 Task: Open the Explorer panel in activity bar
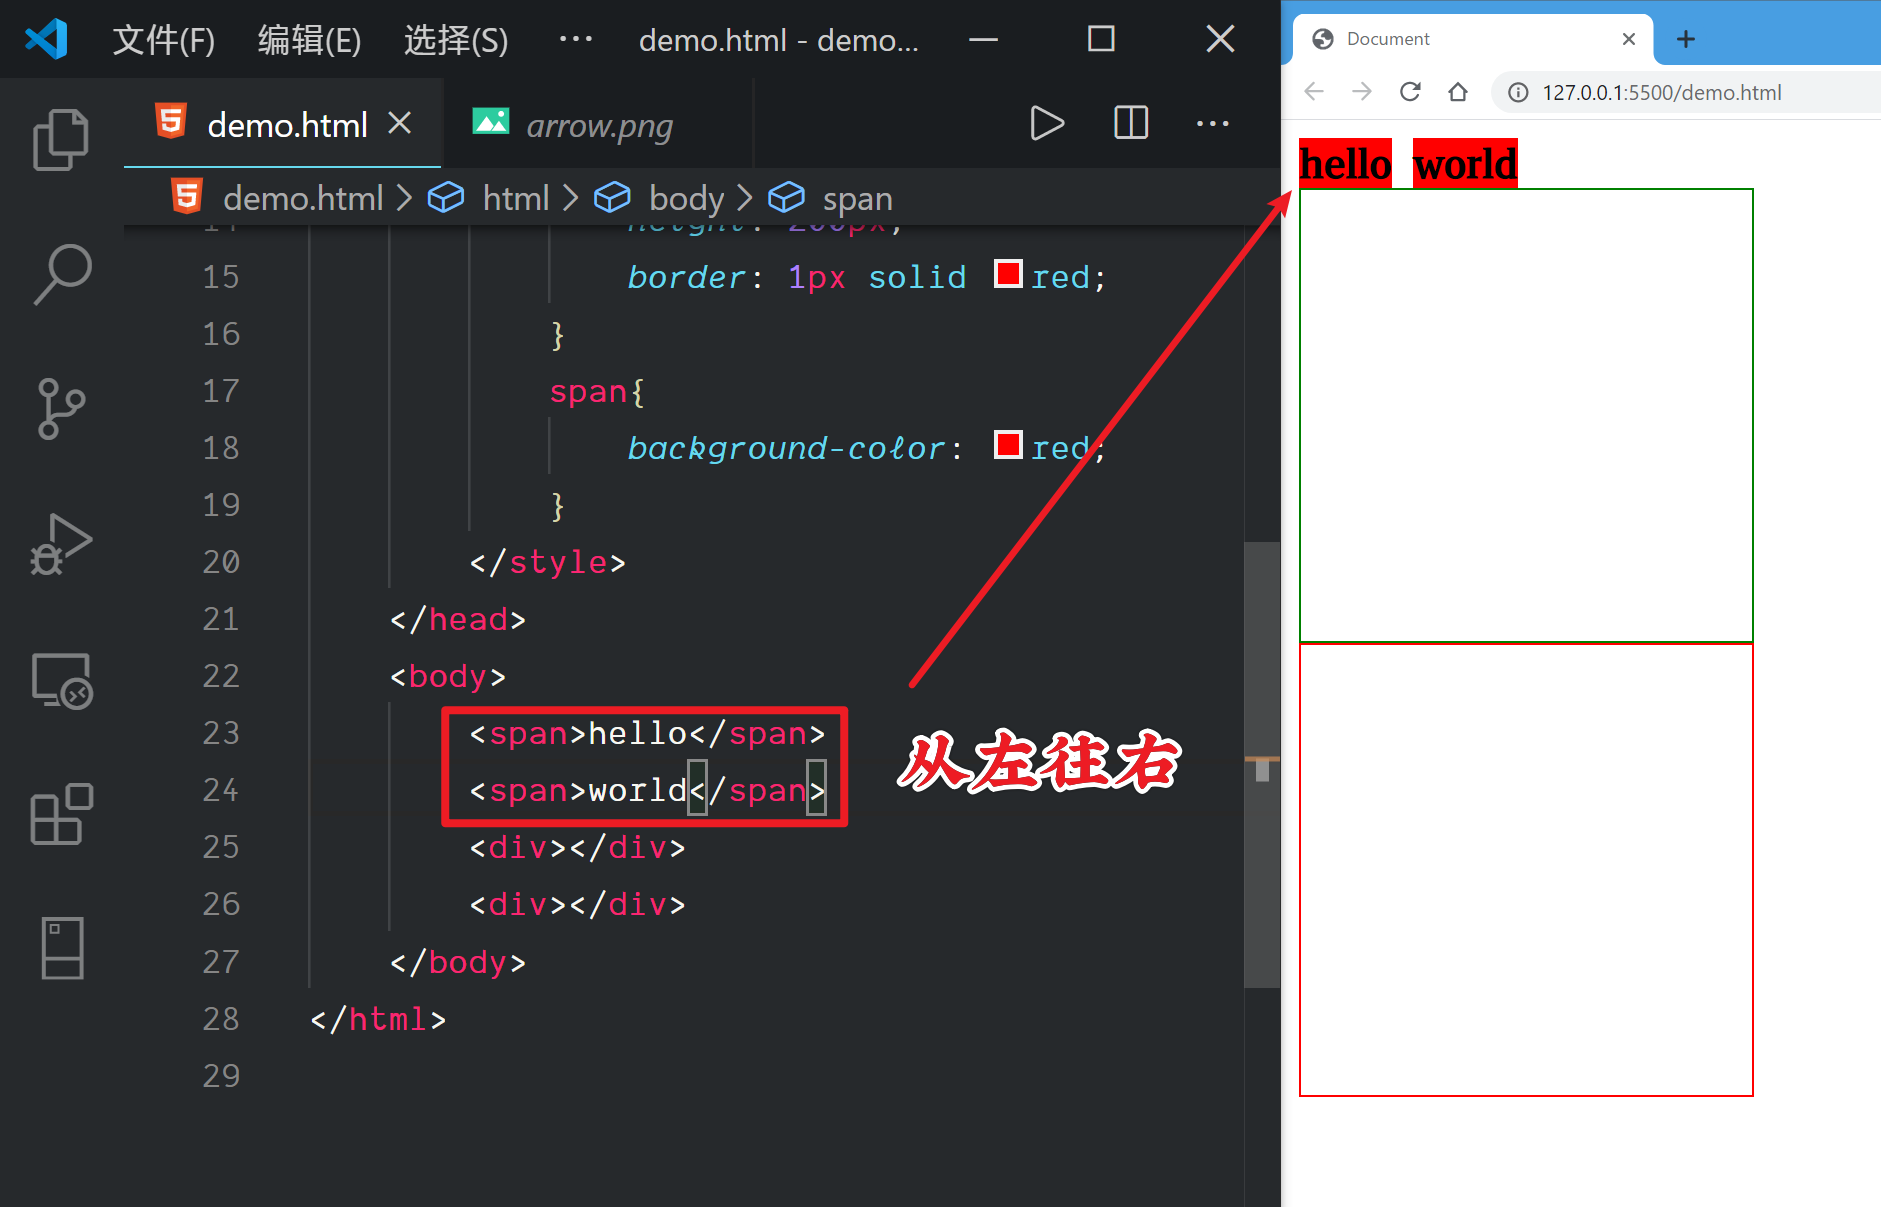click(61, 139)
